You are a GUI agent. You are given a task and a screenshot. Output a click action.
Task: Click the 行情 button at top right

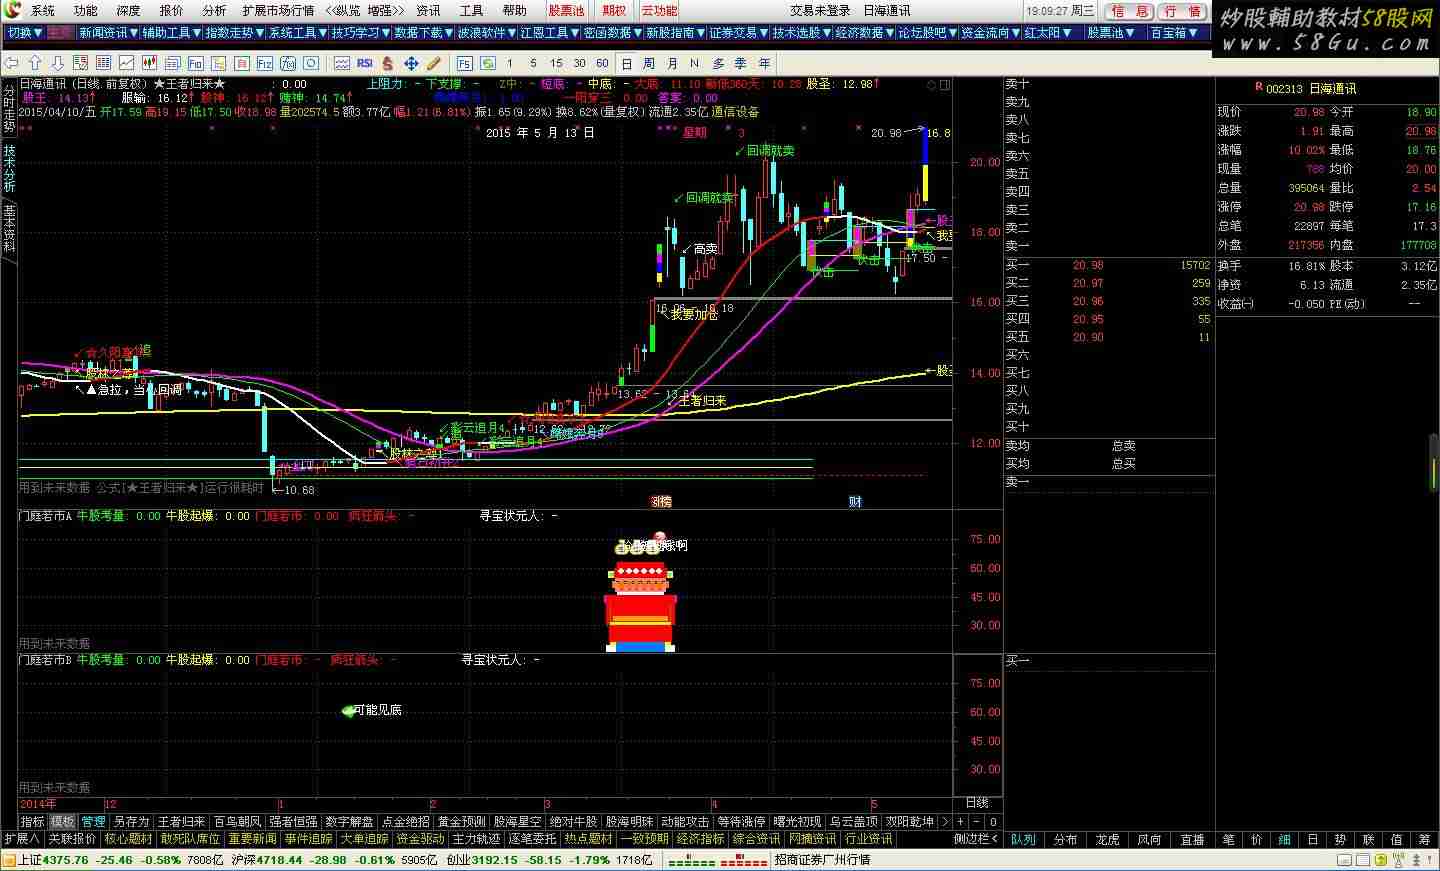pyautogui.click(x=1183, y=11)
